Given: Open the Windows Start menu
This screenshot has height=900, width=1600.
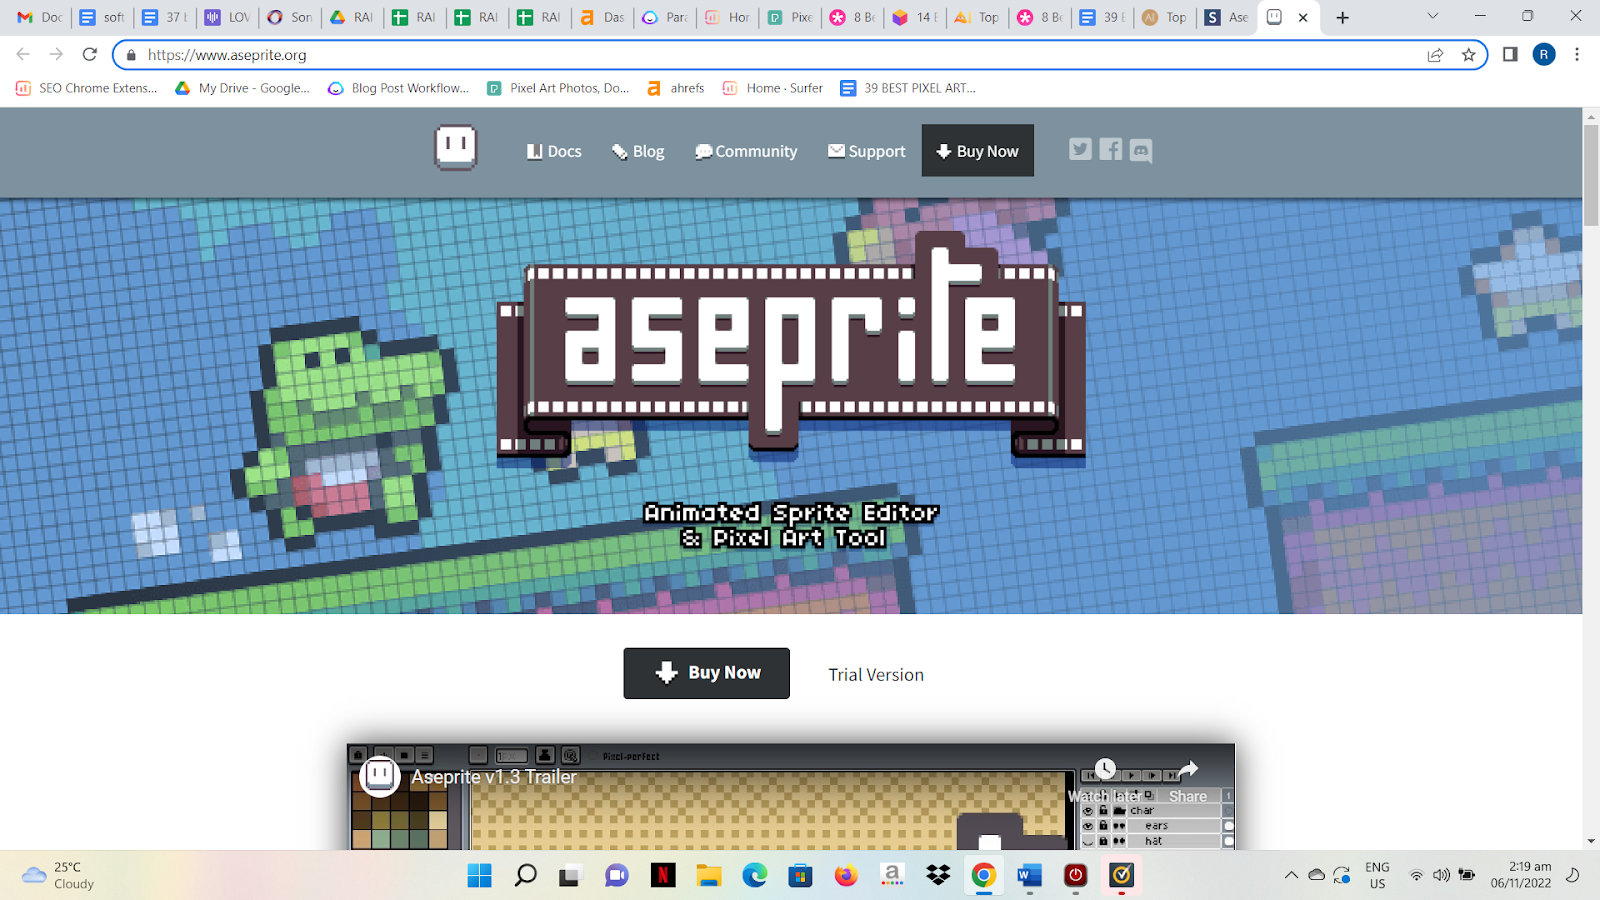Looking at the screenshot, I should (x=480, y=876).
